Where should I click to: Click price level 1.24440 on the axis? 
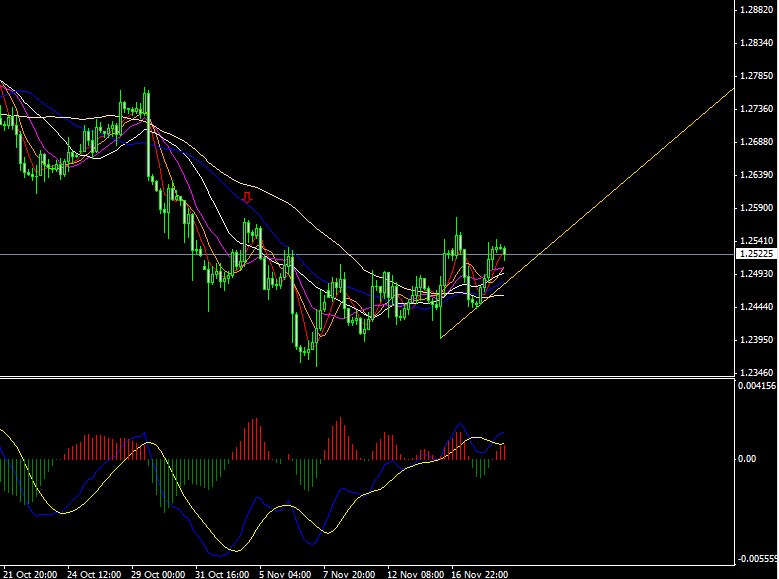757,307
